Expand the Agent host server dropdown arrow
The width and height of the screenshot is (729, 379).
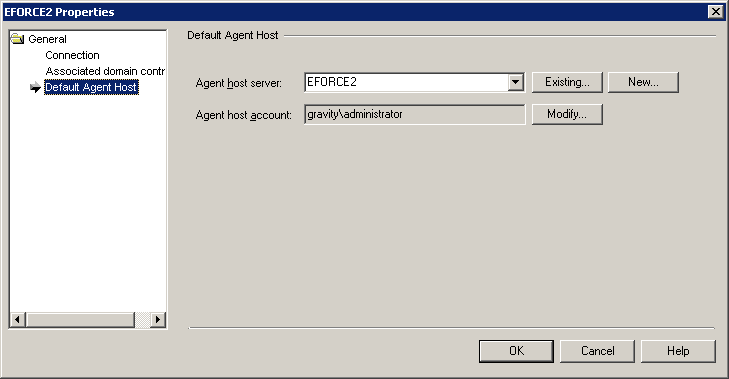point(515,82)
